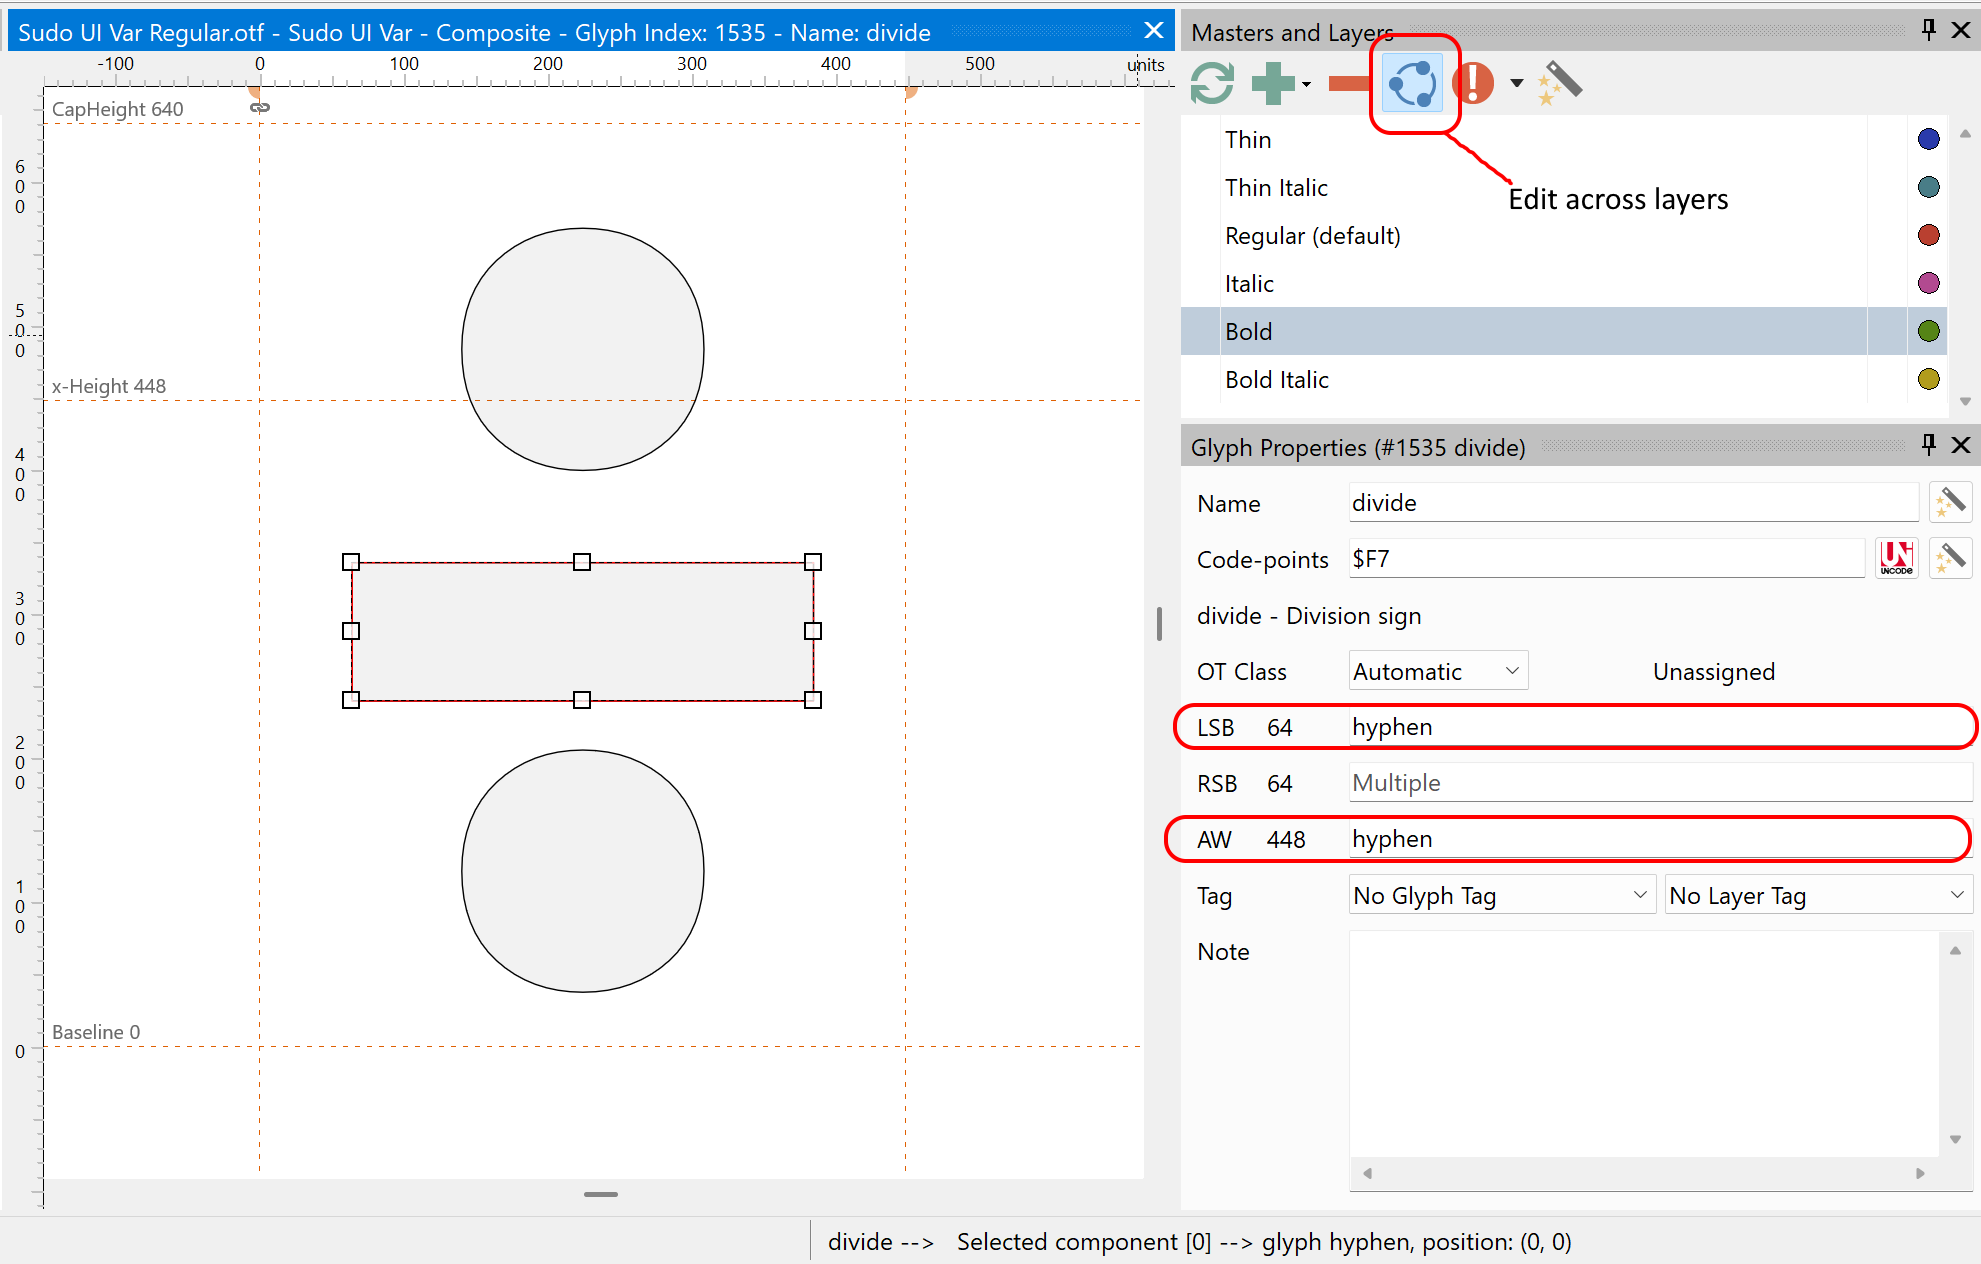The width and height of the screenshot is (1981, 1264).
Task: Pin the Glyph Properties panel
Action: [1929, 445]
